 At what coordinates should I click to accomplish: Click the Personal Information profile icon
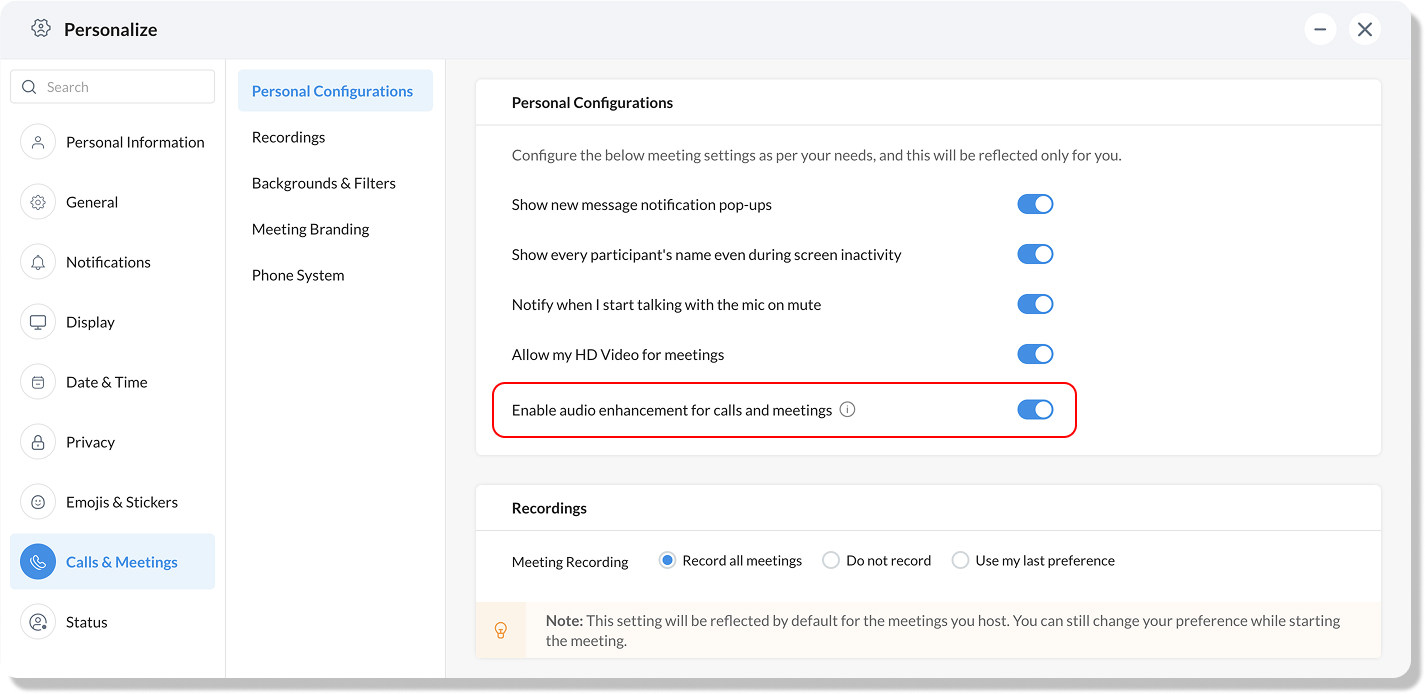(38, 142)
